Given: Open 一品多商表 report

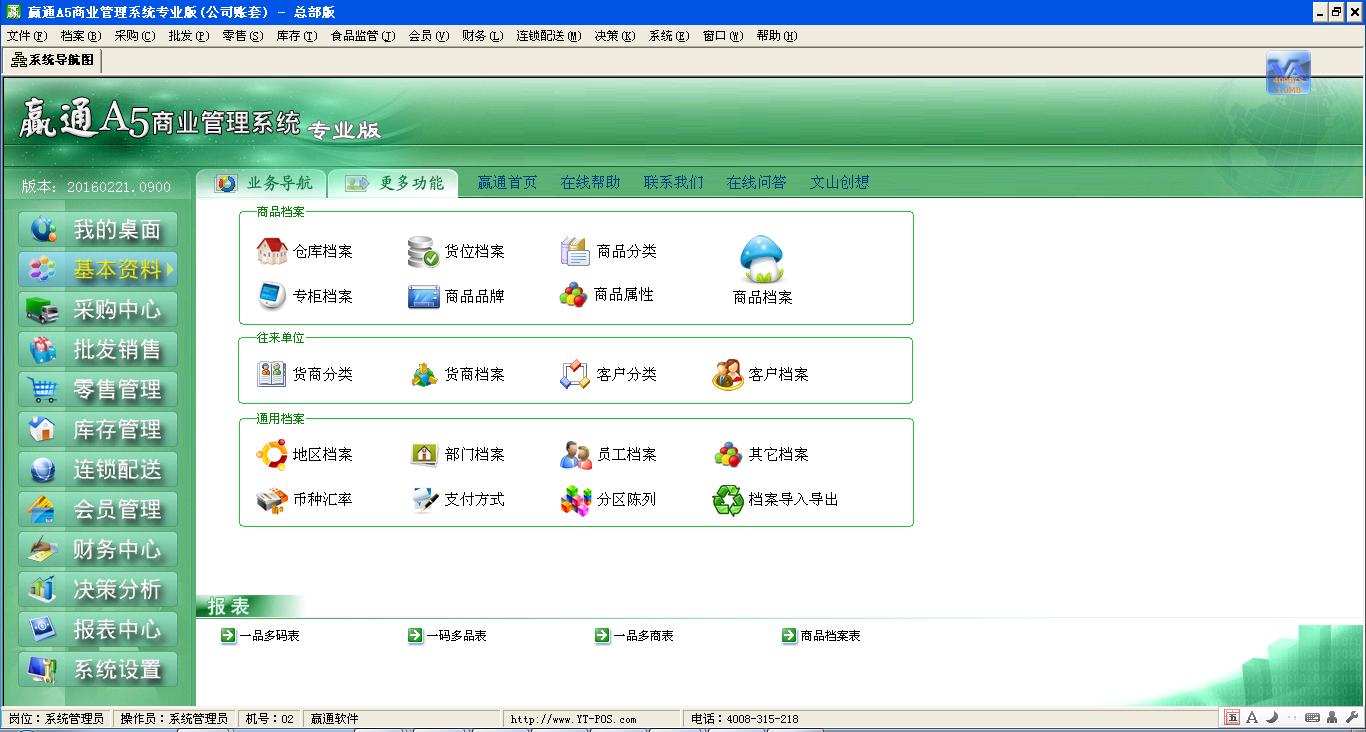Looking at the screenshot, I should point(634,636).
